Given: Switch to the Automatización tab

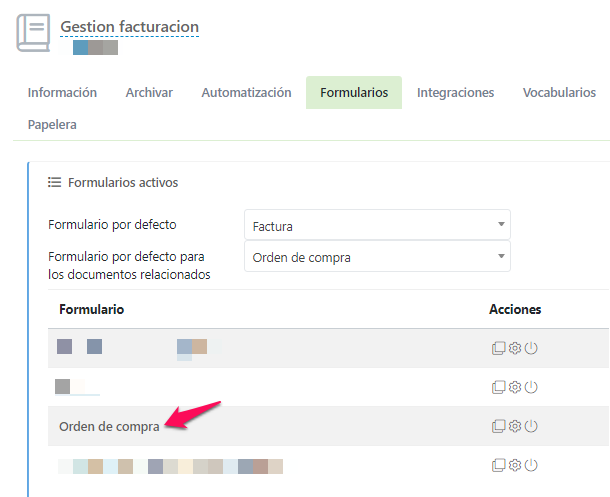Looking at the screenshot, I should [246, 93].
